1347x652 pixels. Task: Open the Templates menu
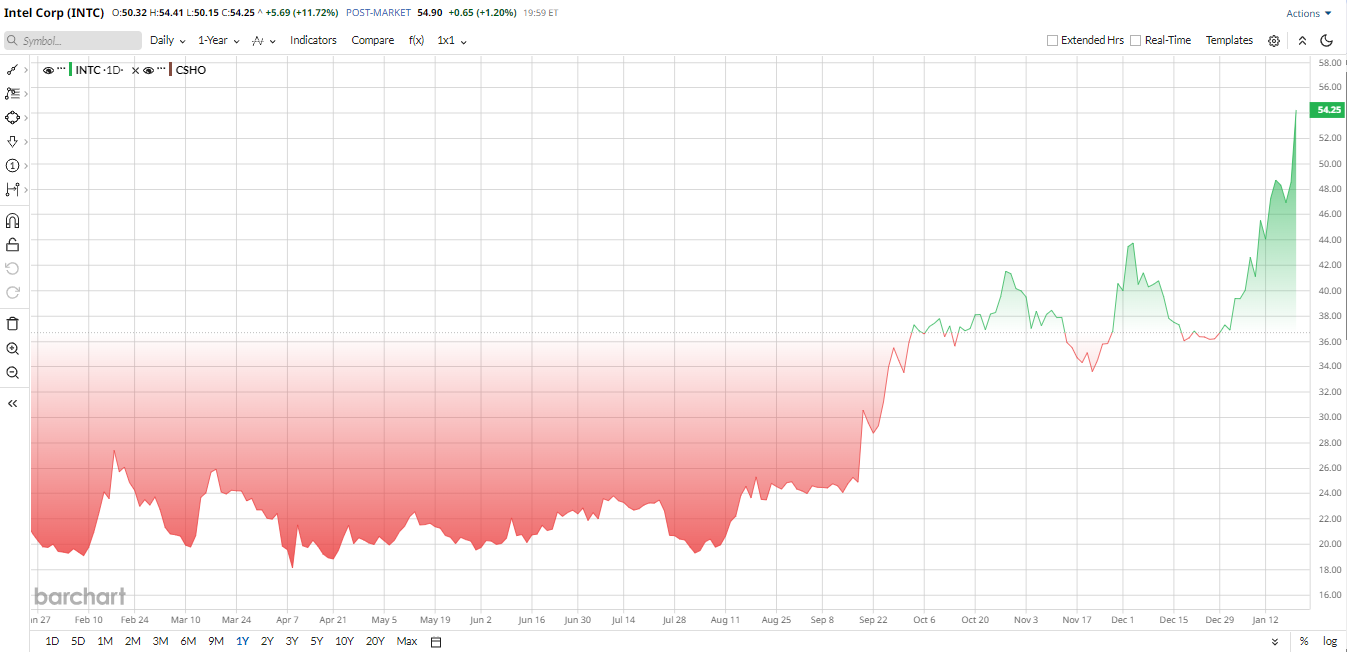pyautogui.click(x=1229, y=40)
